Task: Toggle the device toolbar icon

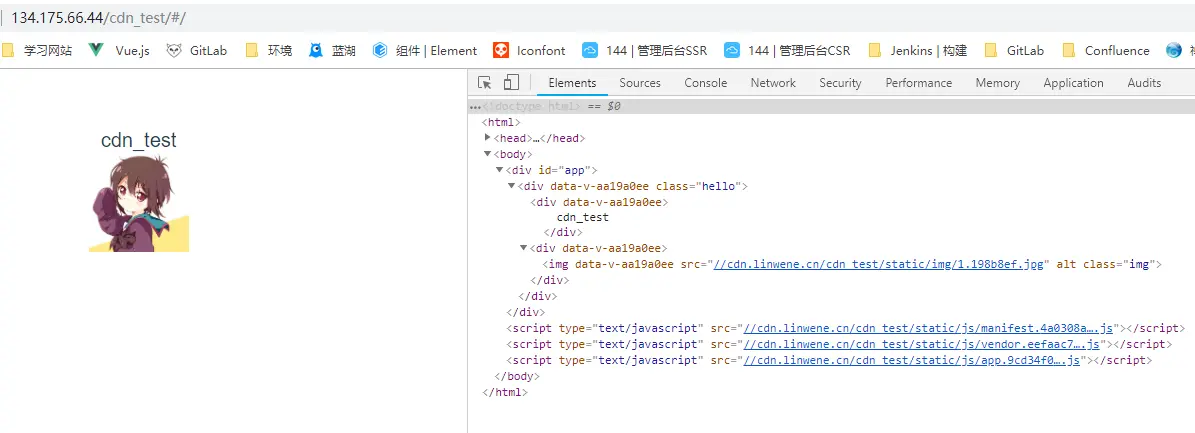Action: click(x=511, y=82)
